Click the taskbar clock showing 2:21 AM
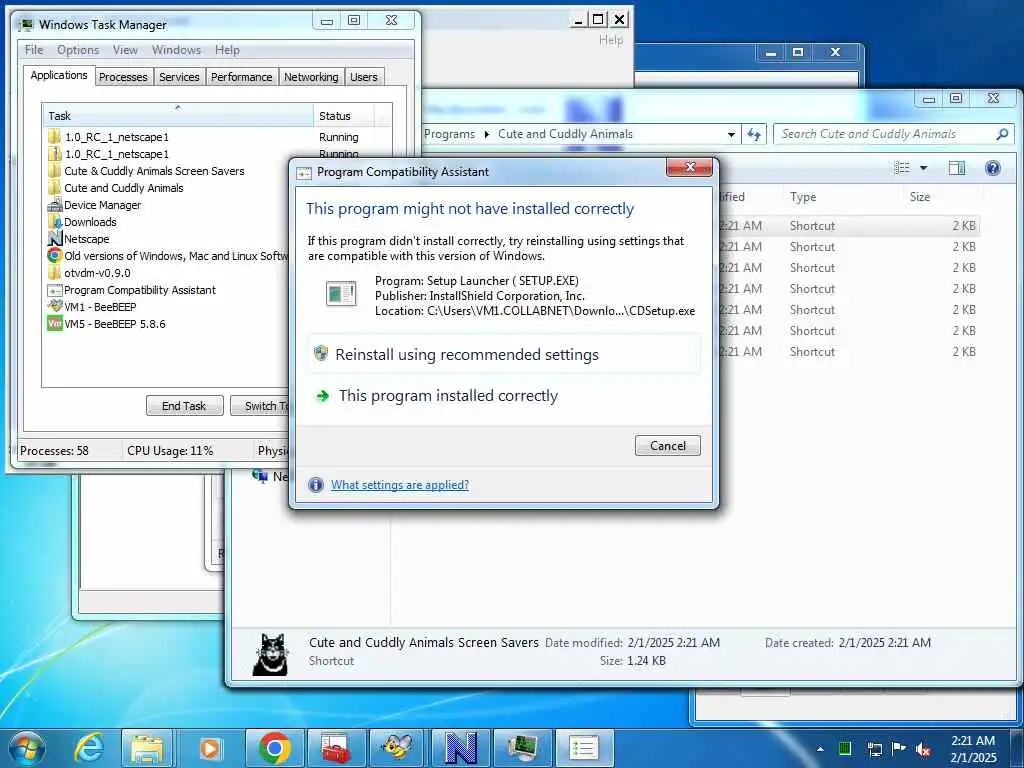This screenshot has width=1024, height=768. click(x=973, y=749)
